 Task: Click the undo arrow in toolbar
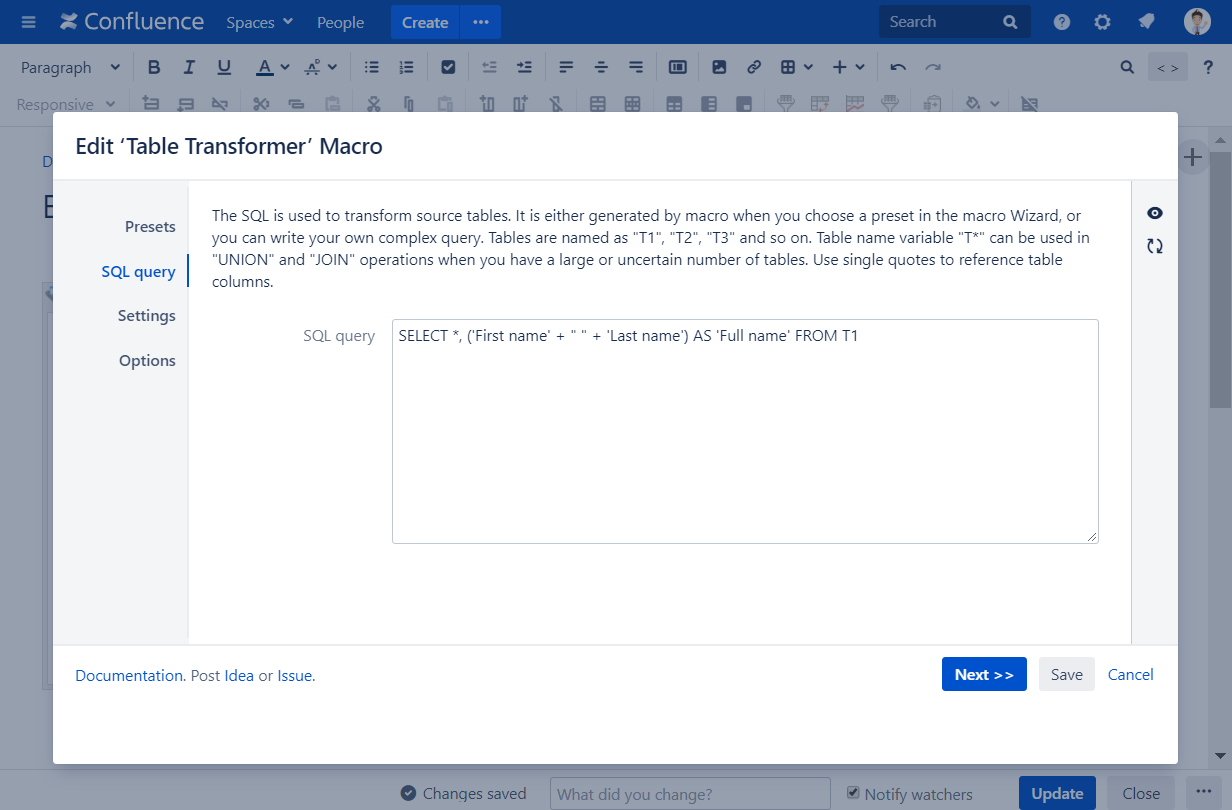click(x=898, y=67)
